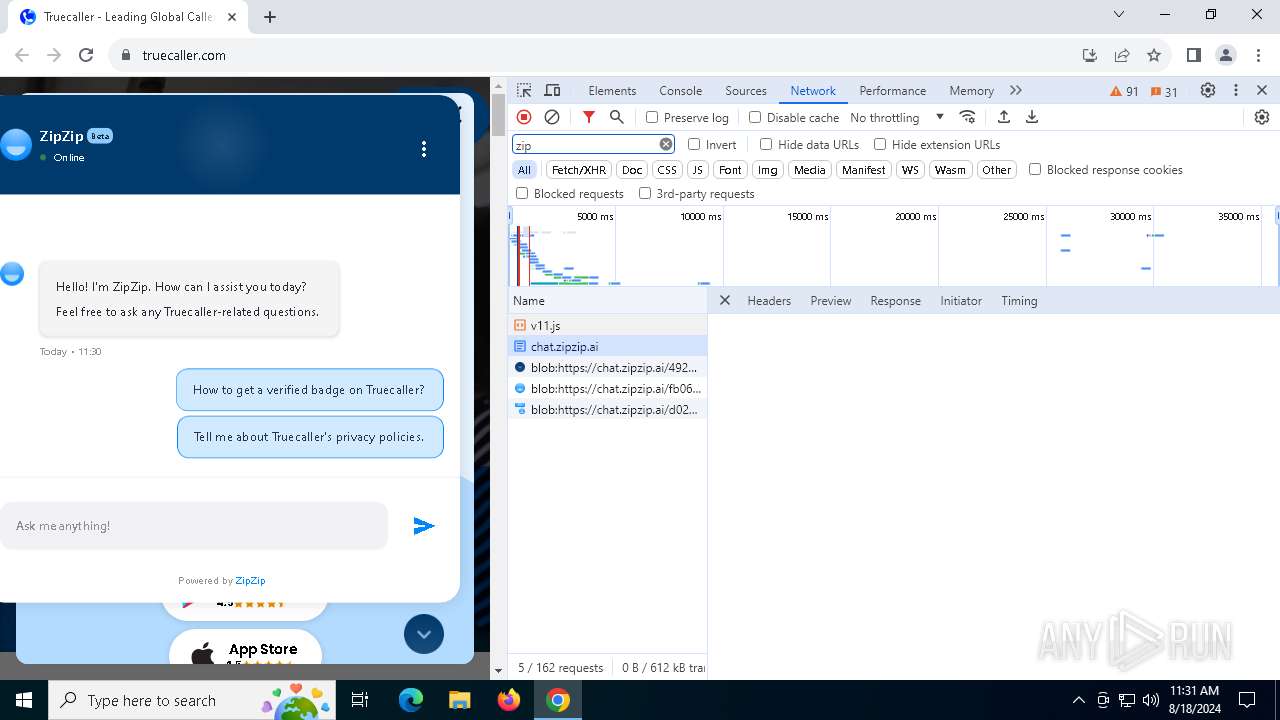Switch to the Sources tab

[x=746, y=90]
